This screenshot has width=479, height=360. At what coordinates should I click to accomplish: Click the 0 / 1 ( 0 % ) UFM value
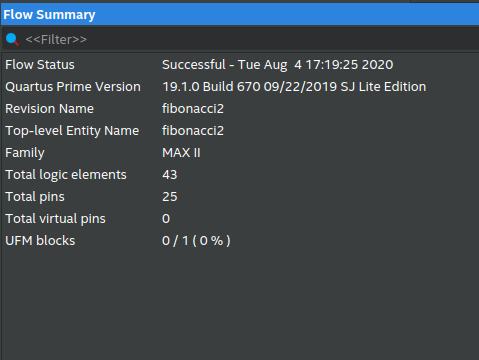196,241
